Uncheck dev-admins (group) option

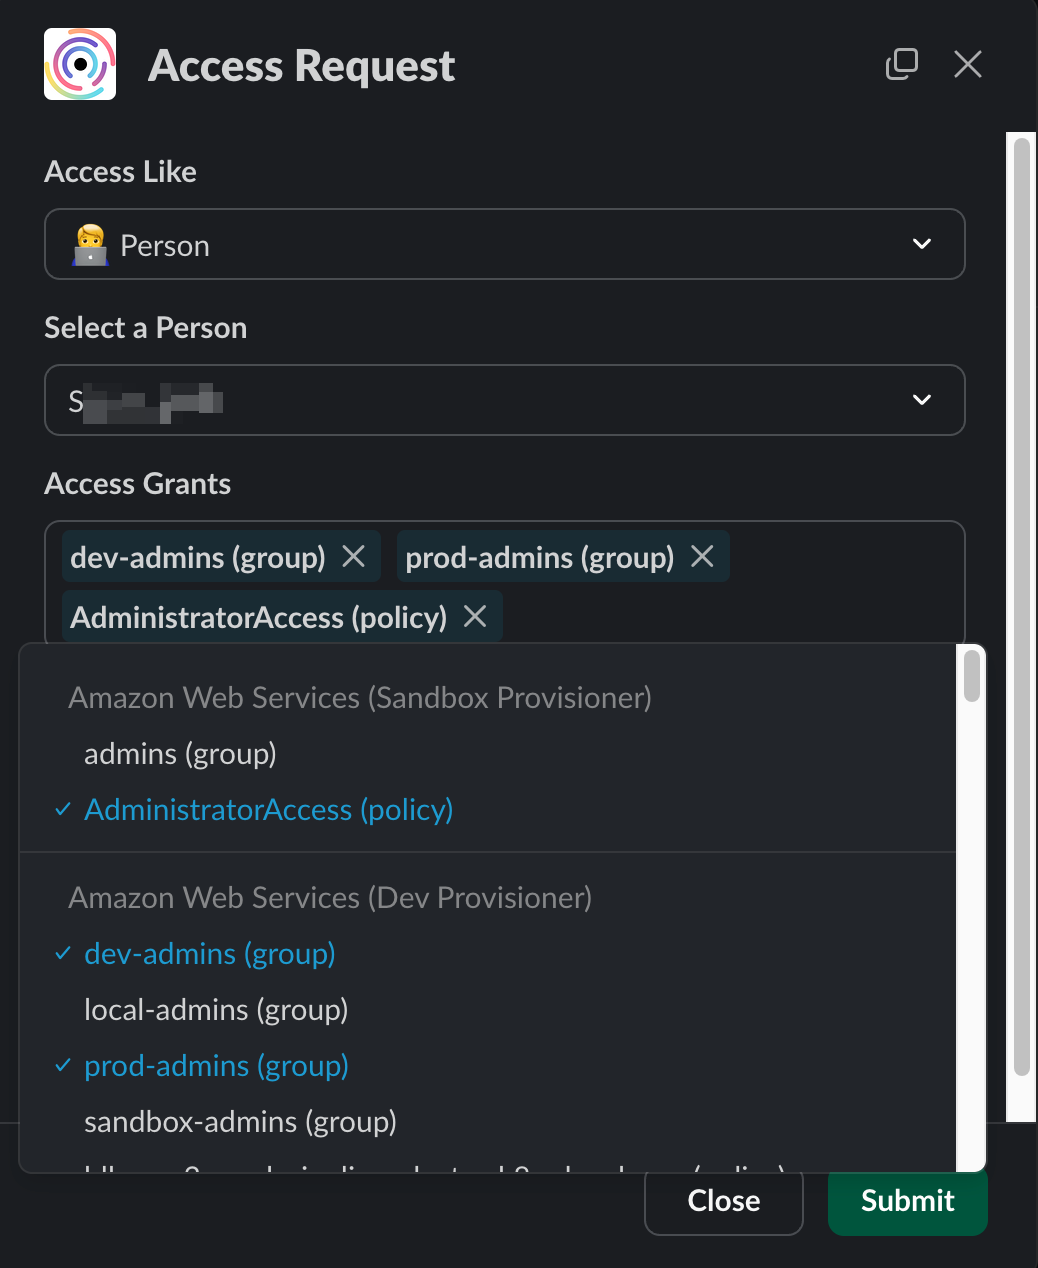pyautogui.click(x=209, y=954)
